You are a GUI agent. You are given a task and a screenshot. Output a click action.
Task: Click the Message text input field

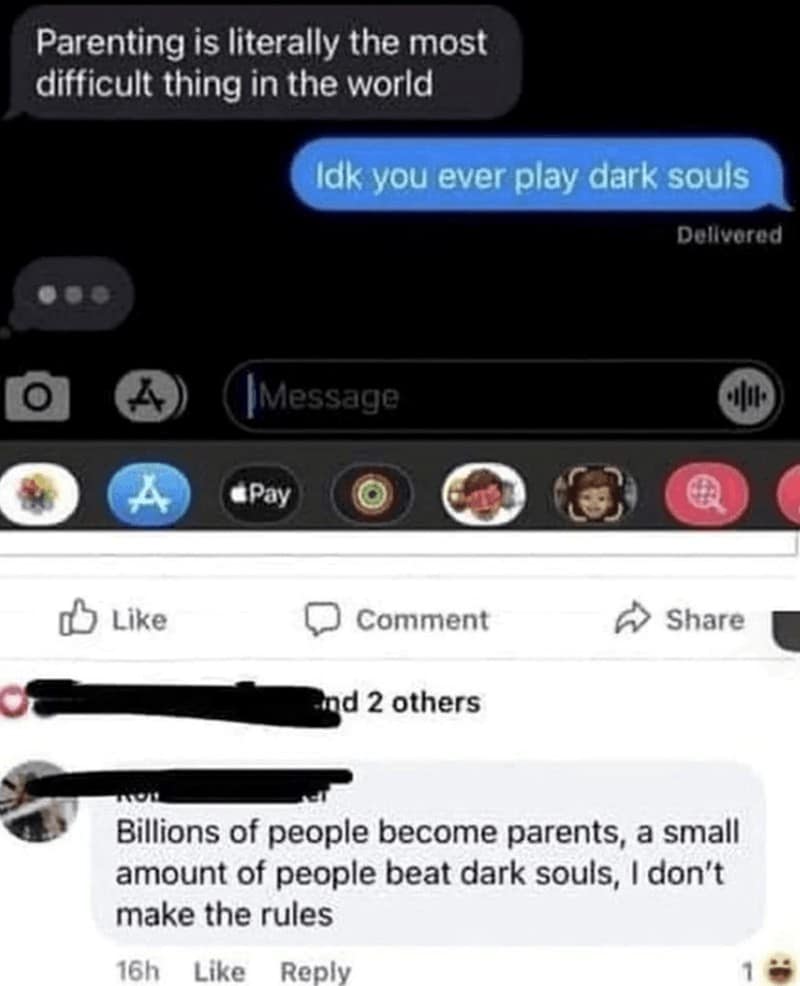point(484,396)
